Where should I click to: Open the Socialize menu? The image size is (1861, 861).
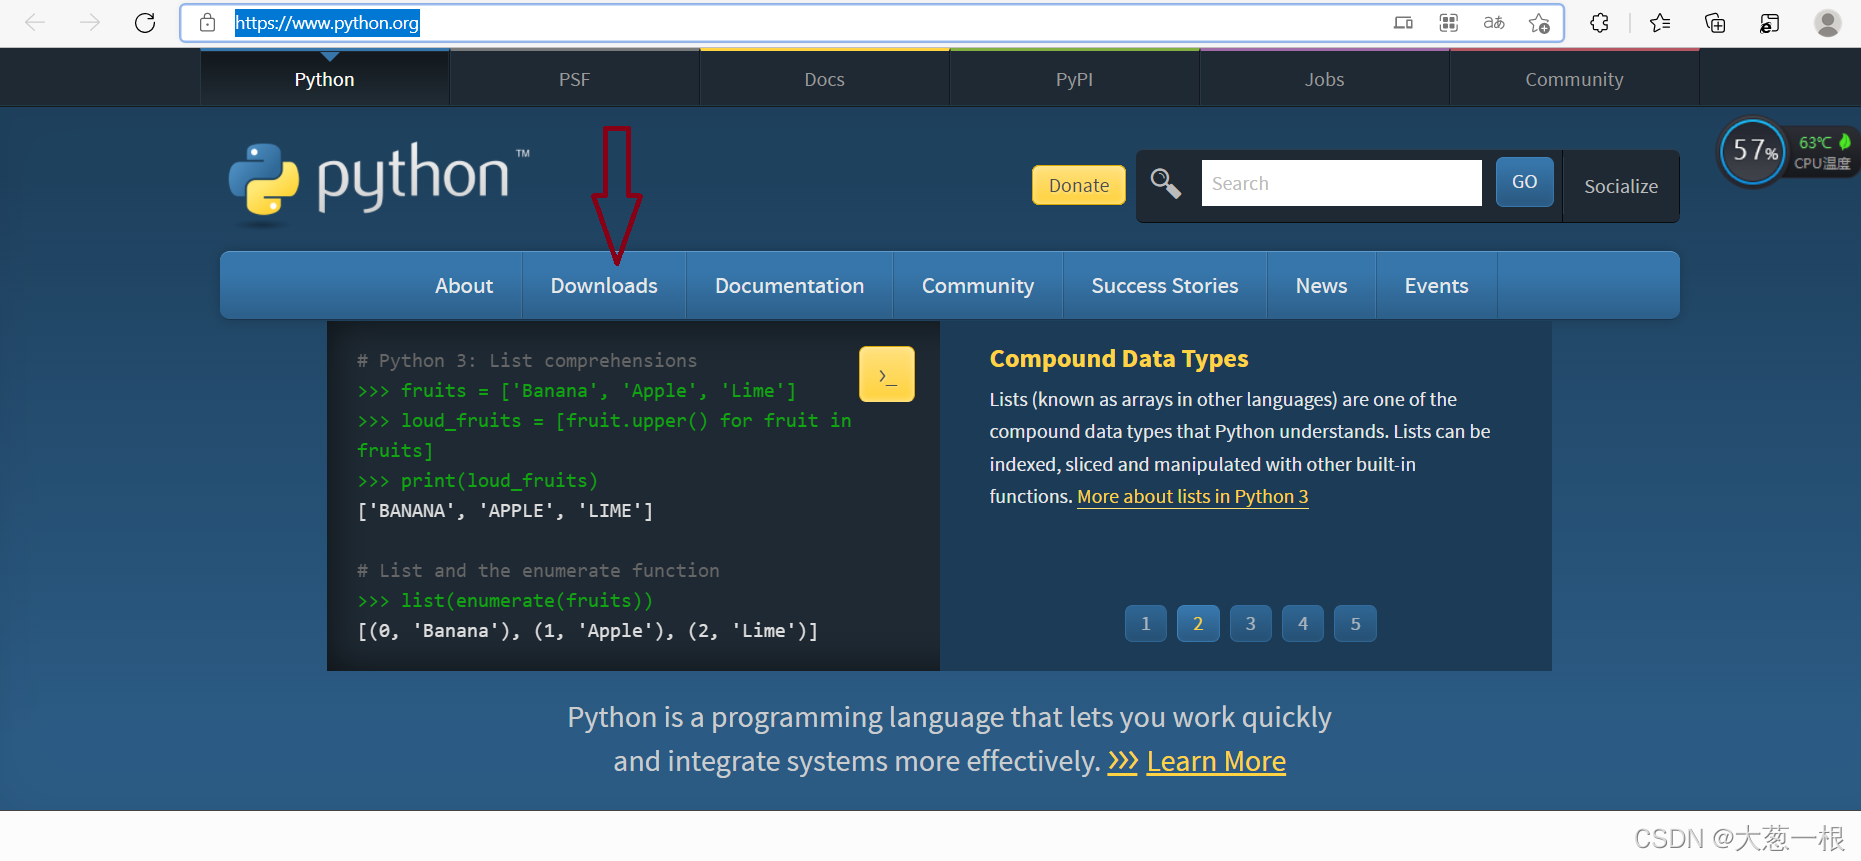point(1621,186)
